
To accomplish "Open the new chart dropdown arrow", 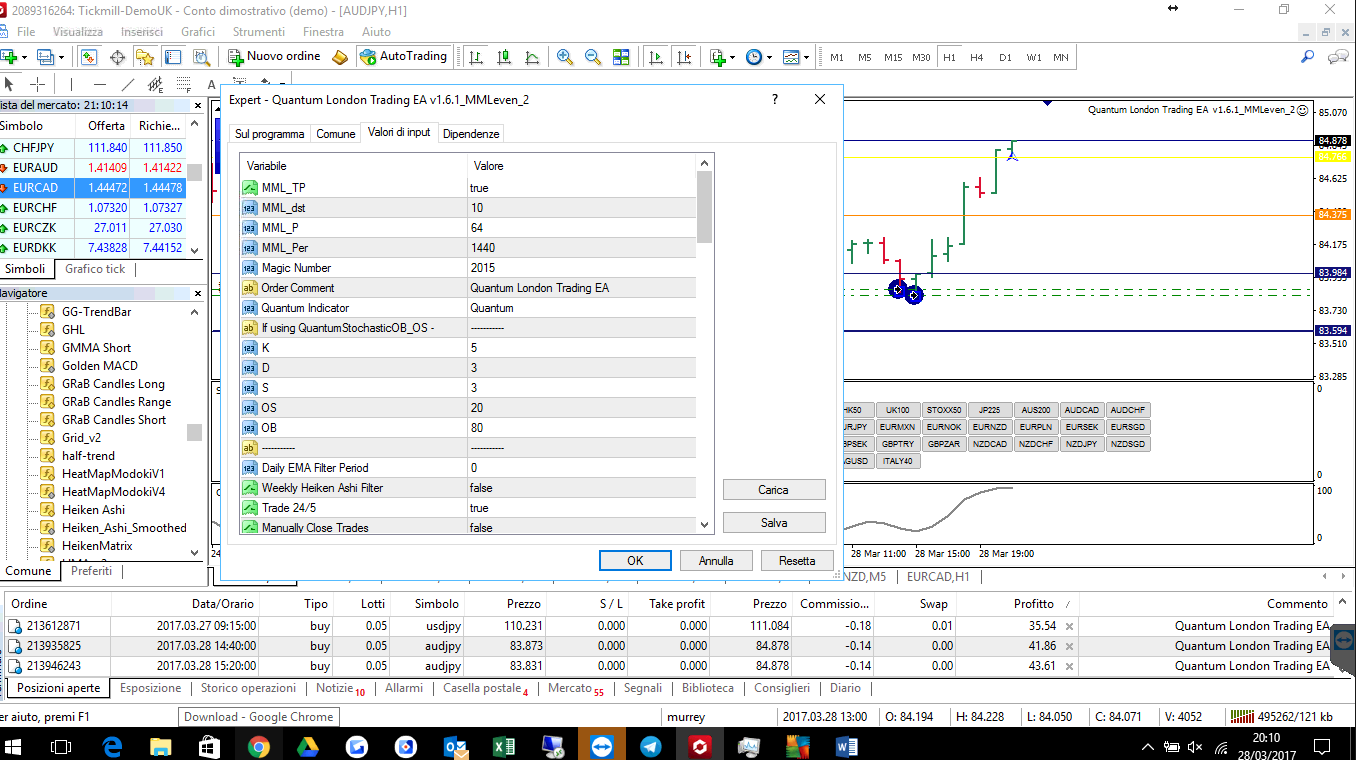I will tap(732, 57).
